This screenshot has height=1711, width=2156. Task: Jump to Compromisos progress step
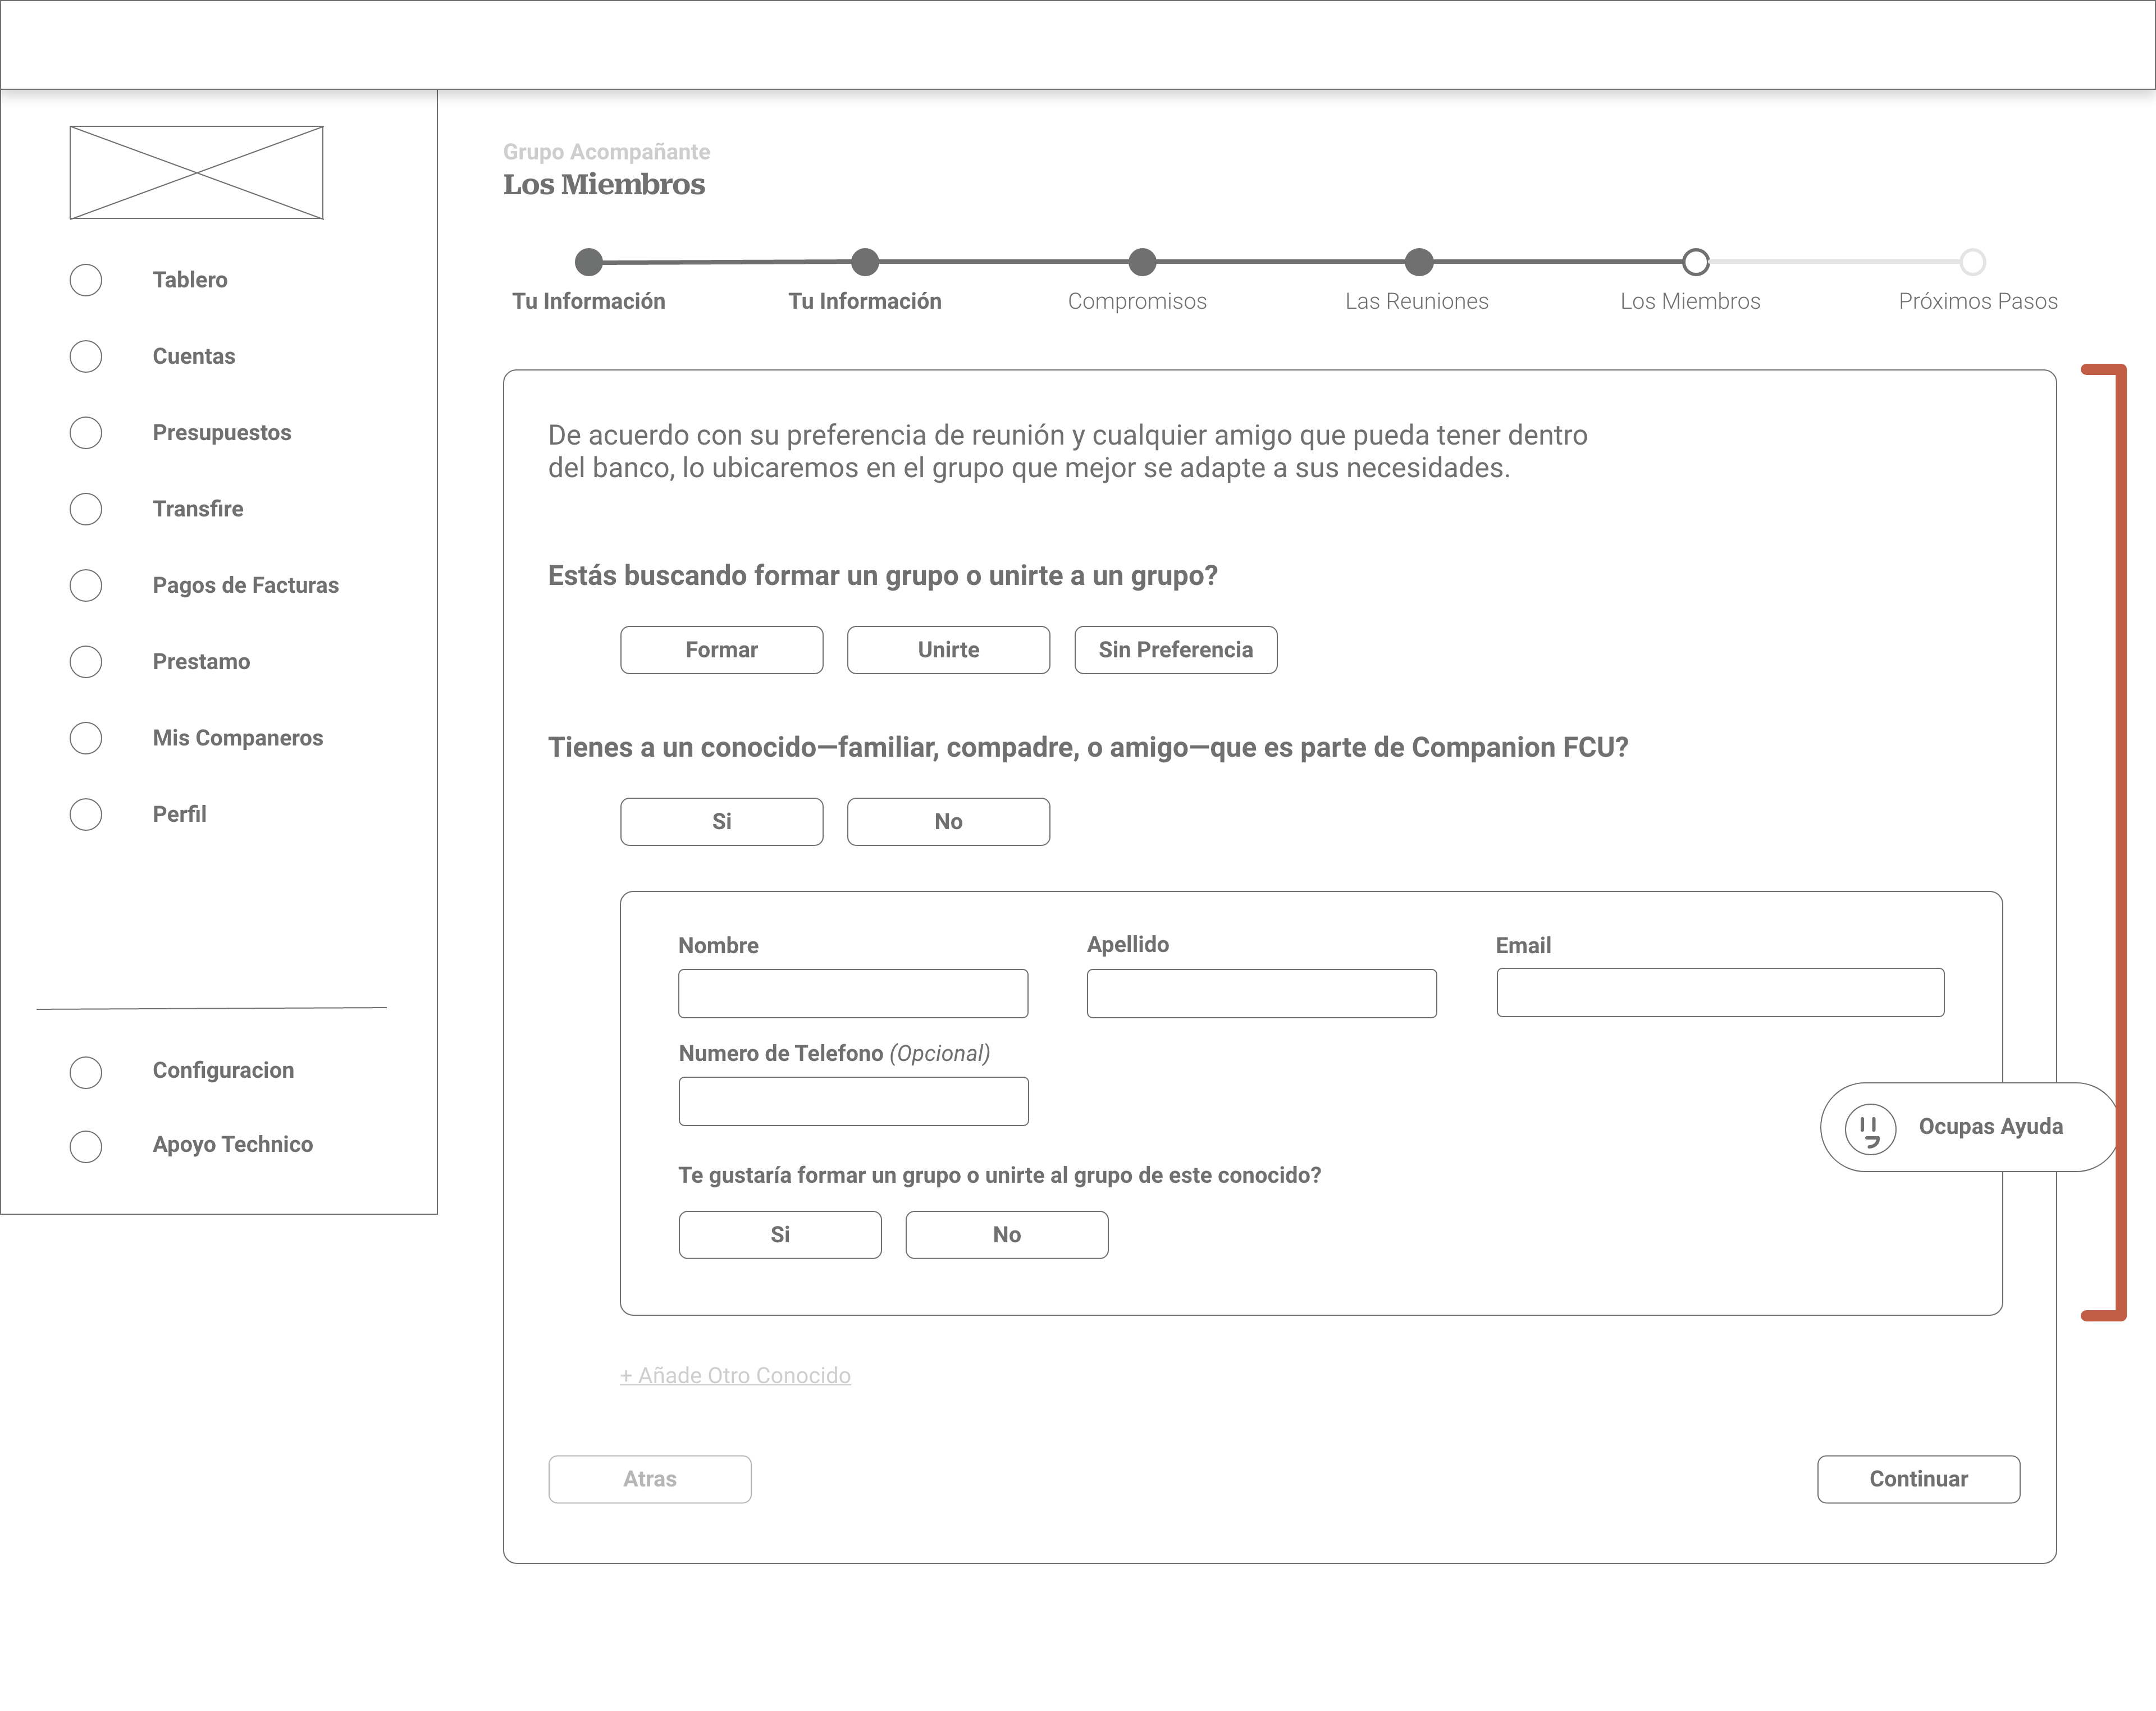point(1141,263)
